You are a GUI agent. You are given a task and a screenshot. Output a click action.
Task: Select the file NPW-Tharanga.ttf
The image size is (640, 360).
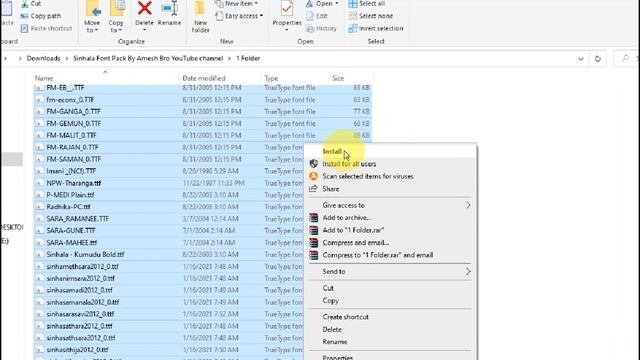[x=73, y=183]
